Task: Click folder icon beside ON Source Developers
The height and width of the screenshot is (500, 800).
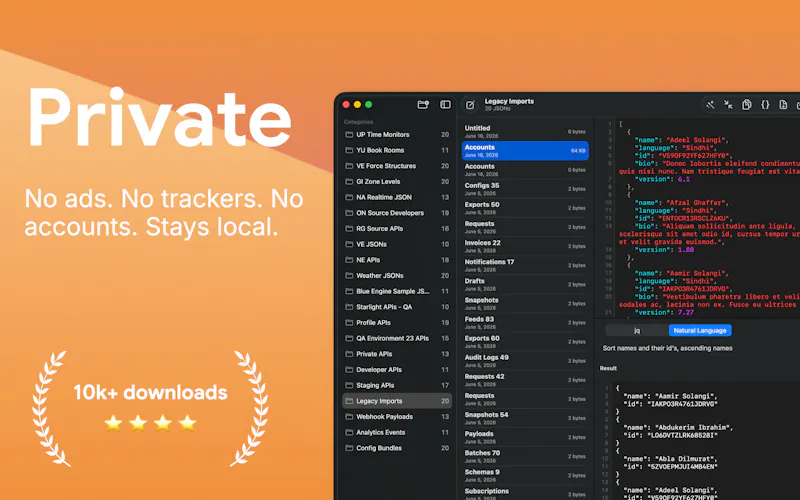Action: coord(349,213)
